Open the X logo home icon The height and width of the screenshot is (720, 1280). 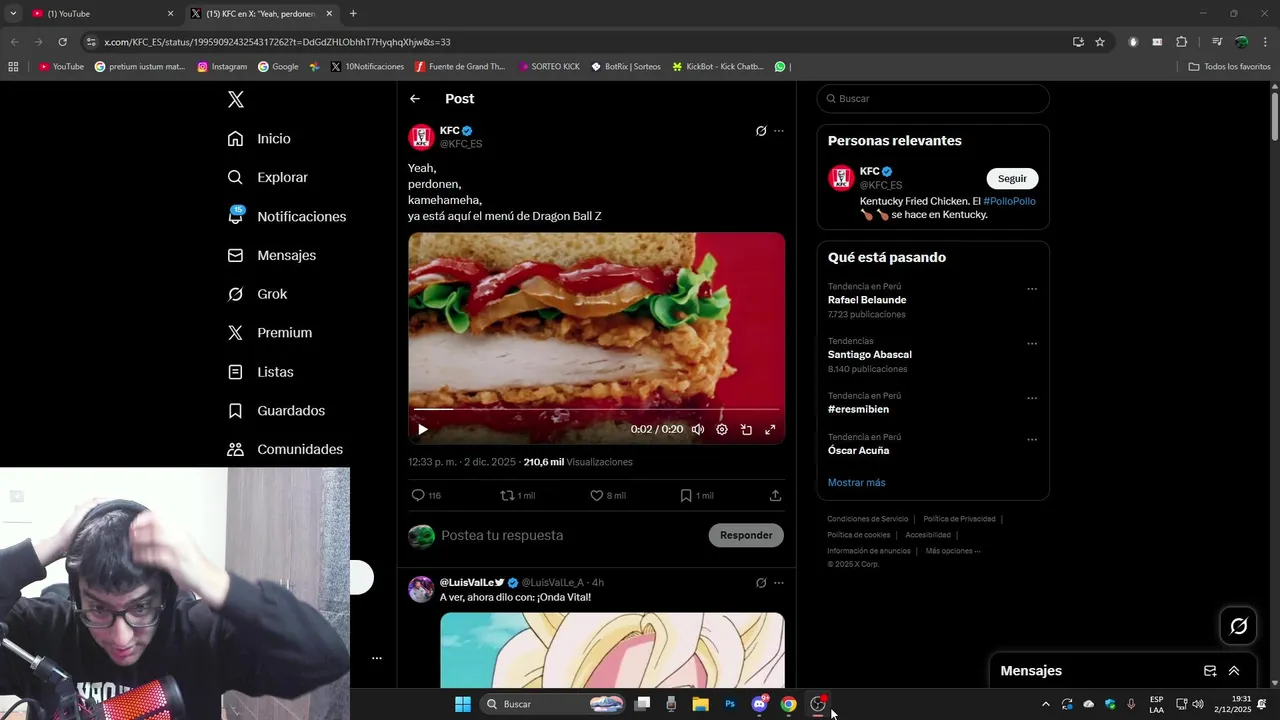tap(236, 99)
